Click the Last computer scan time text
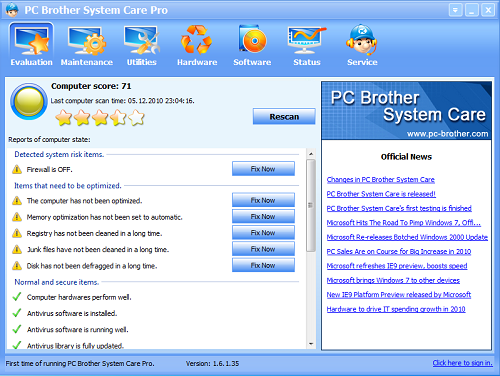Image resolution: width=500 pixels, height=376 pixels. pyautogui.click(x=122, y=101)
